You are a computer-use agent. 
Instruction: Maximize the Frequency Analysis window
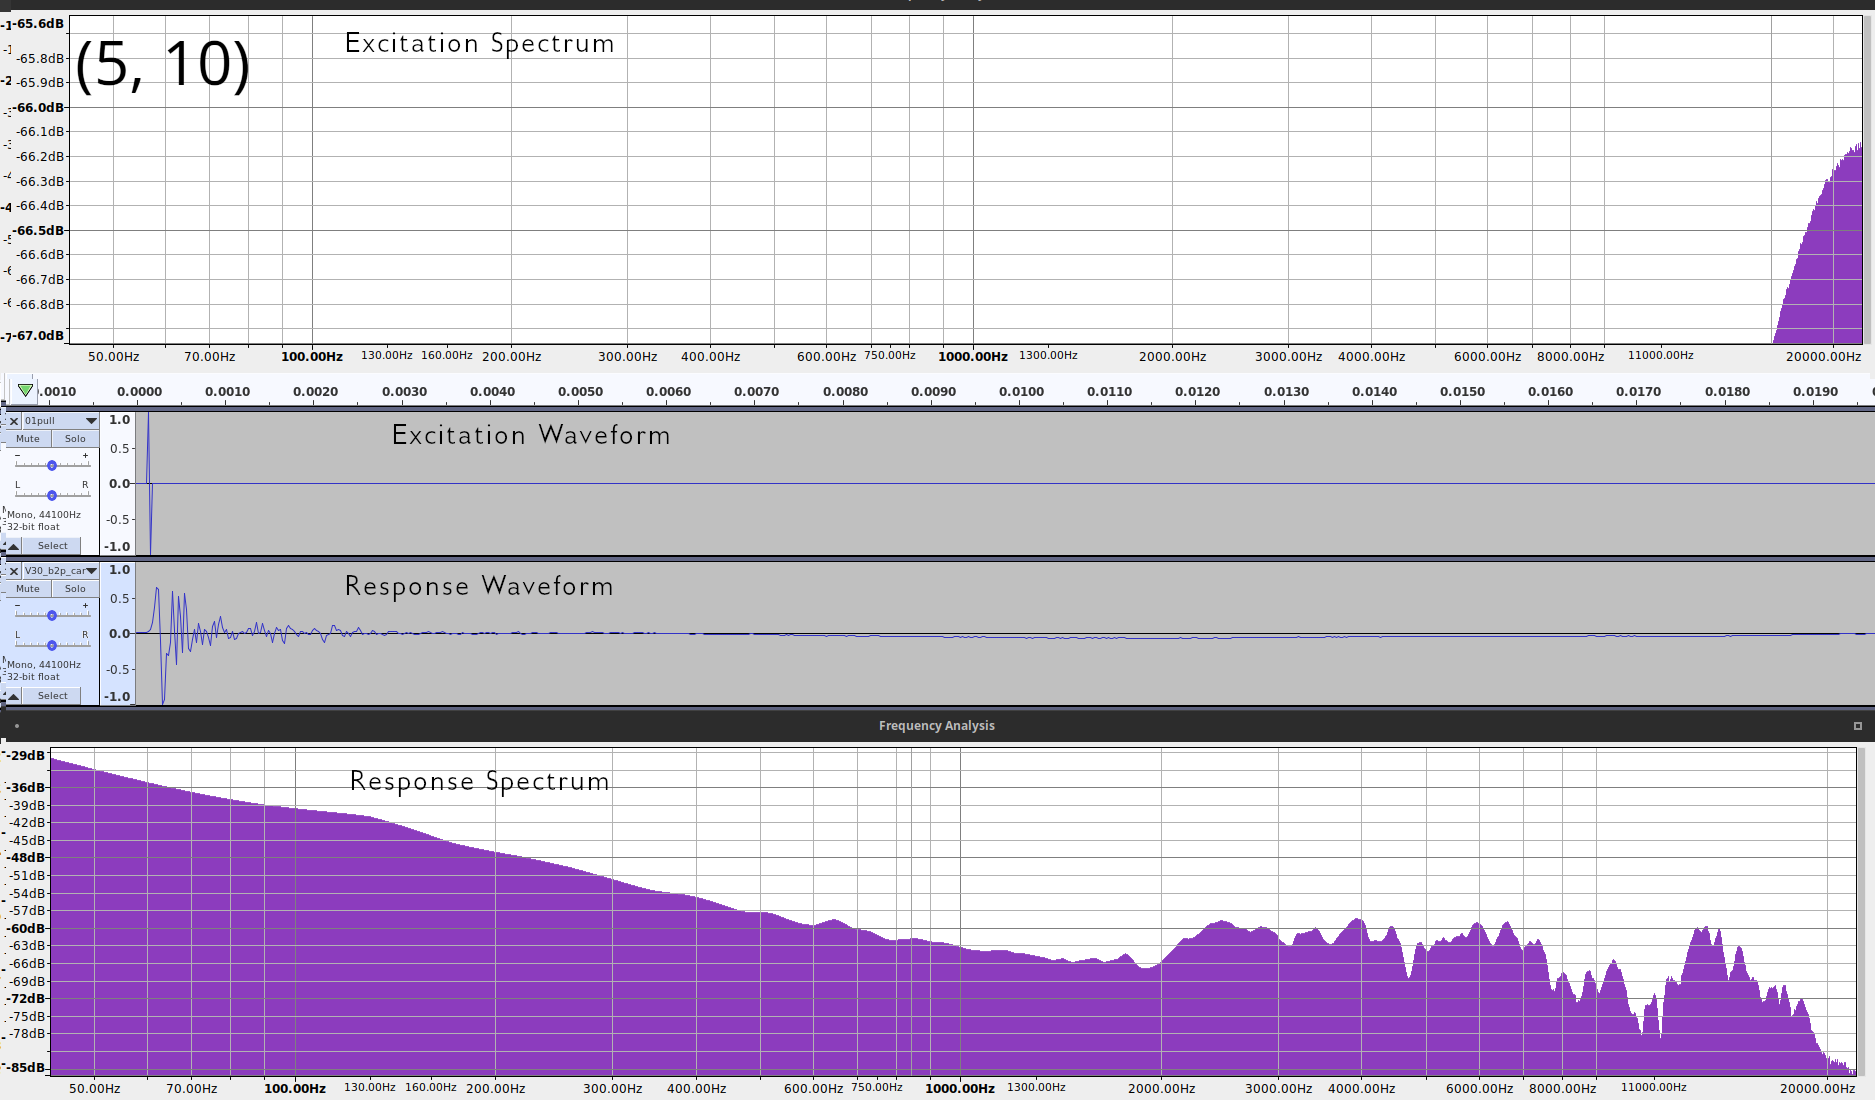pyautogui.click(x=1858, y=726)
